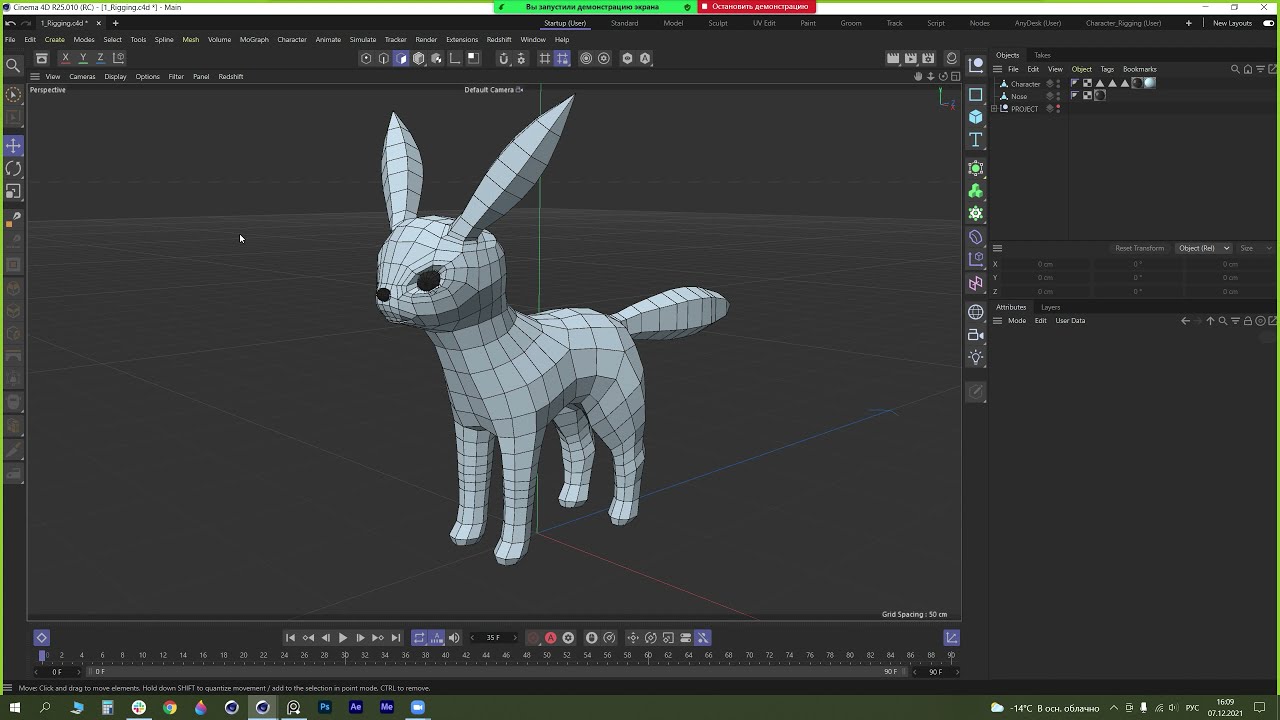The height and width of the screenshot is (720, 1280).
Task: Toggle Y axis lock
Action: [83, 58]
